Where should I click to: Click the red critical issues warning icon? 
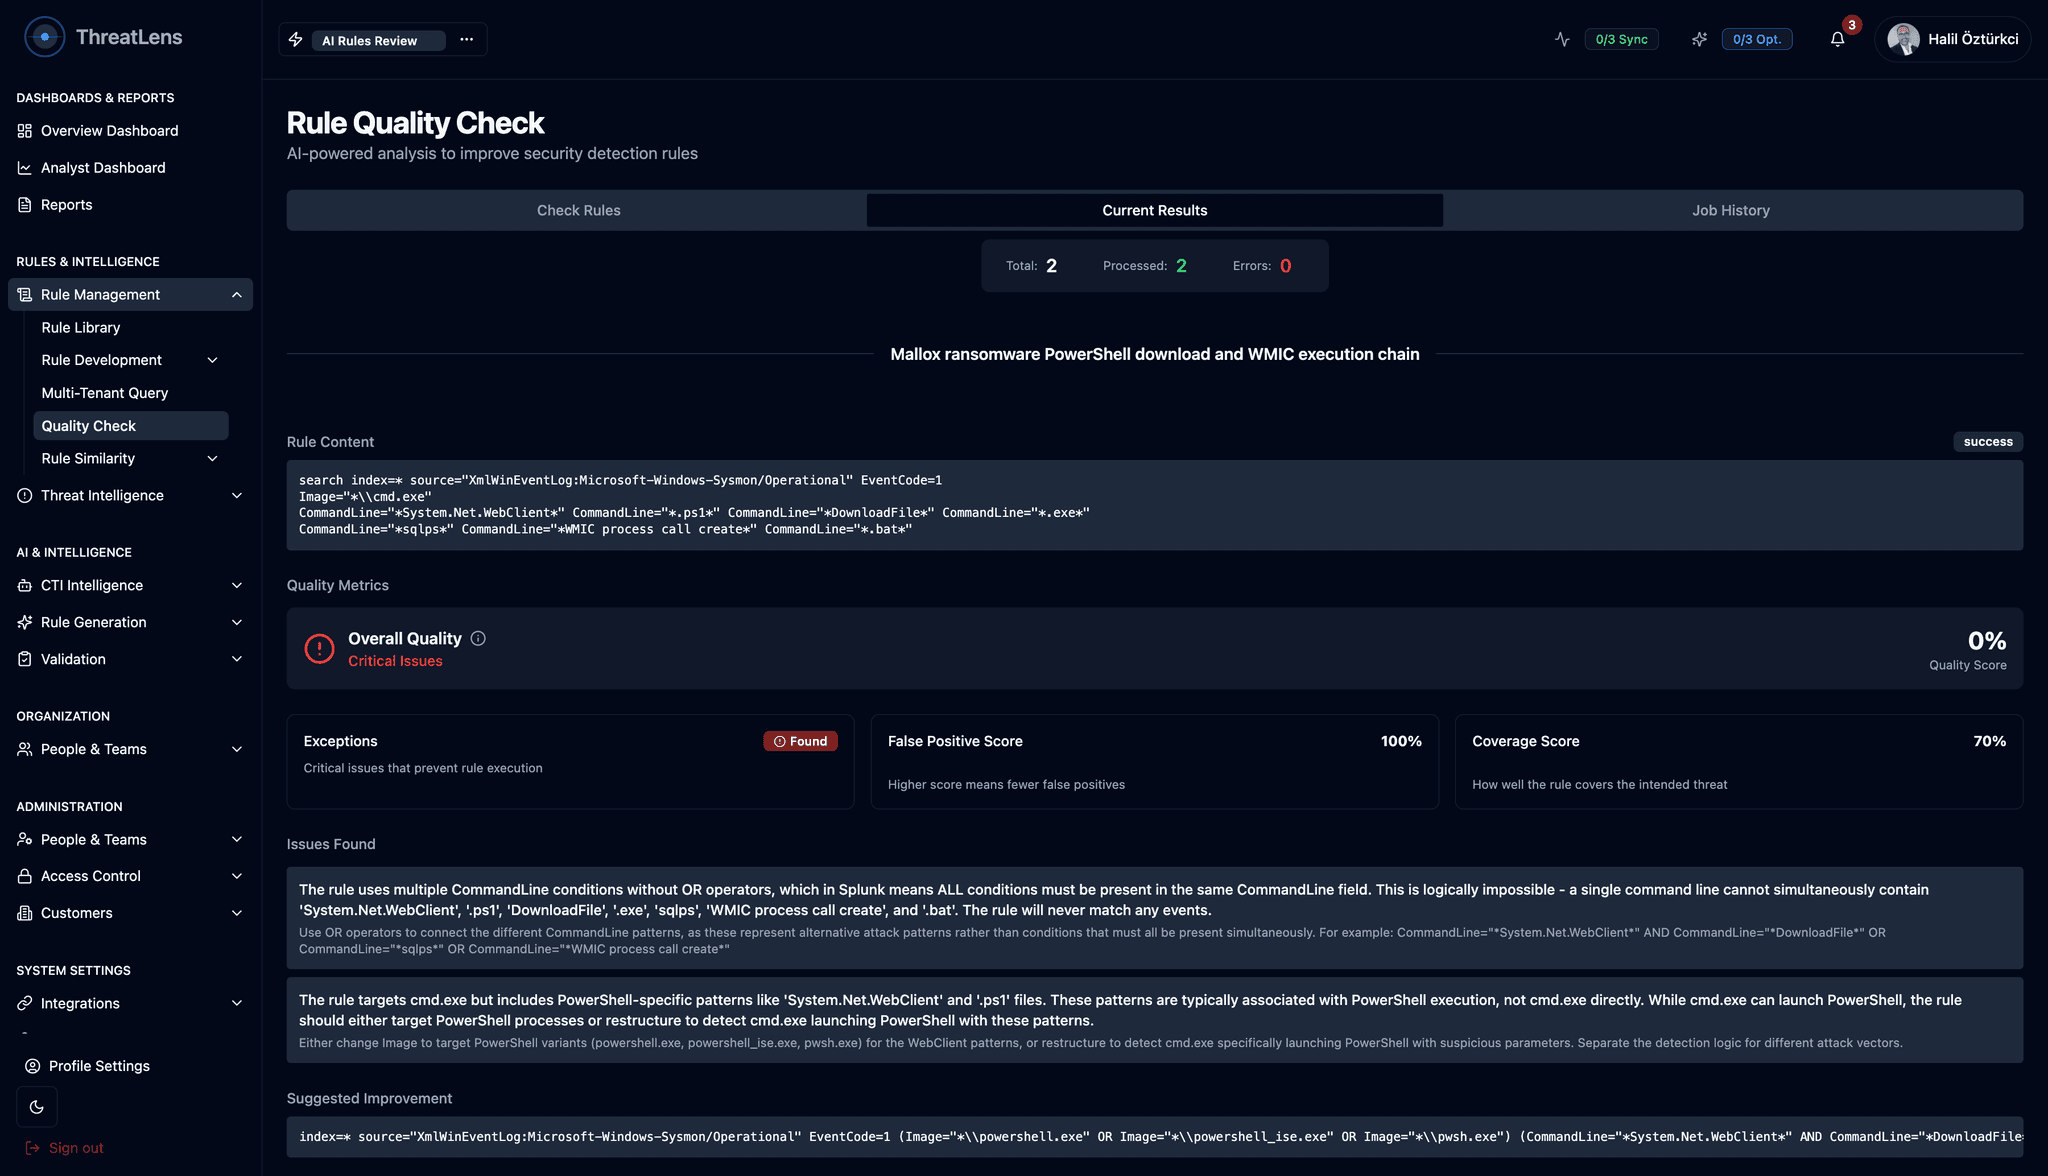(x=319, y=649)
